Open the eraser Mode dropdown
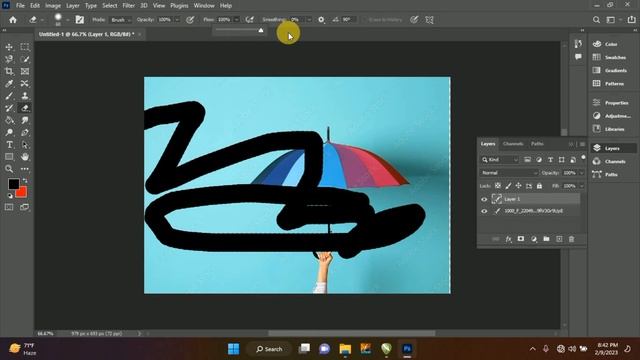The width and height of the screenshot is (640, 360). coord(120,20)
